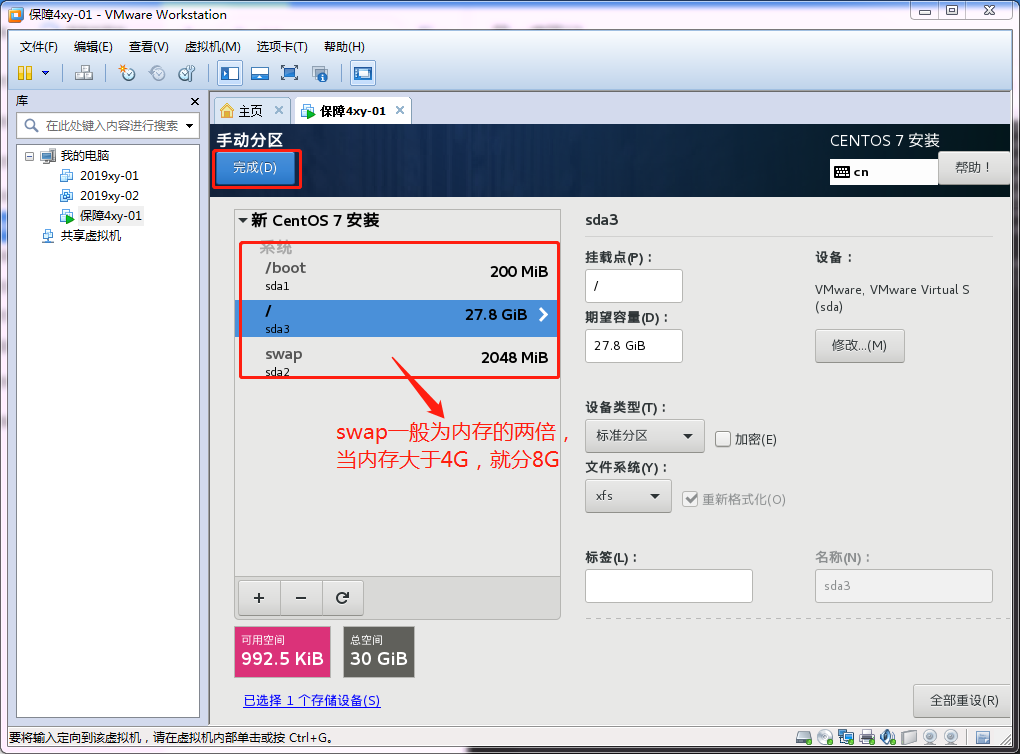Open the 已选择 1 个存储设备(S) link

pos(312,701)
